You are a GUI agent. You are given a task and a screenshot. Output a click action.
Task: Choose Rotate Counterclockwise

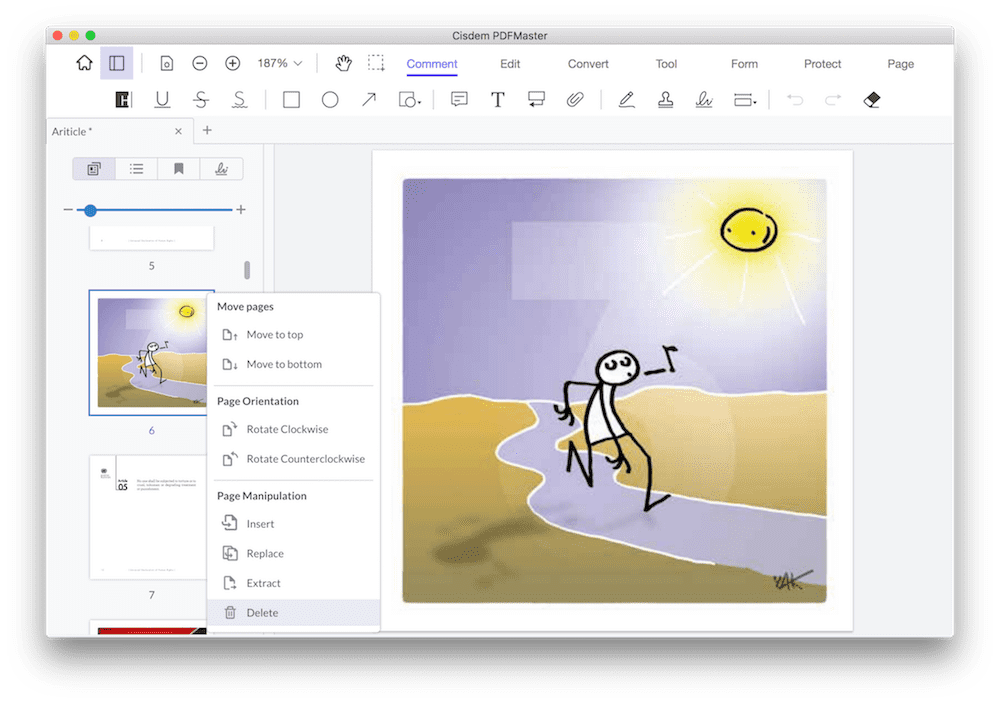(x=293, y=459)
